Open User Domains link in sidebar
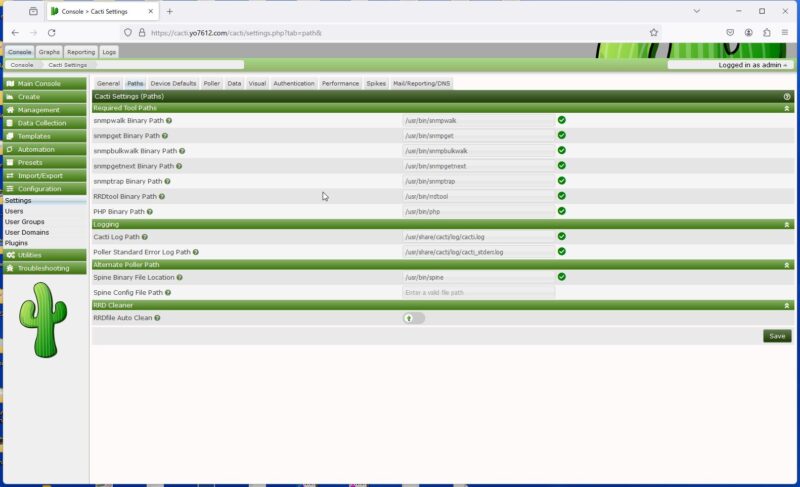This screenshot has height=487, width=800. point(27,233)
